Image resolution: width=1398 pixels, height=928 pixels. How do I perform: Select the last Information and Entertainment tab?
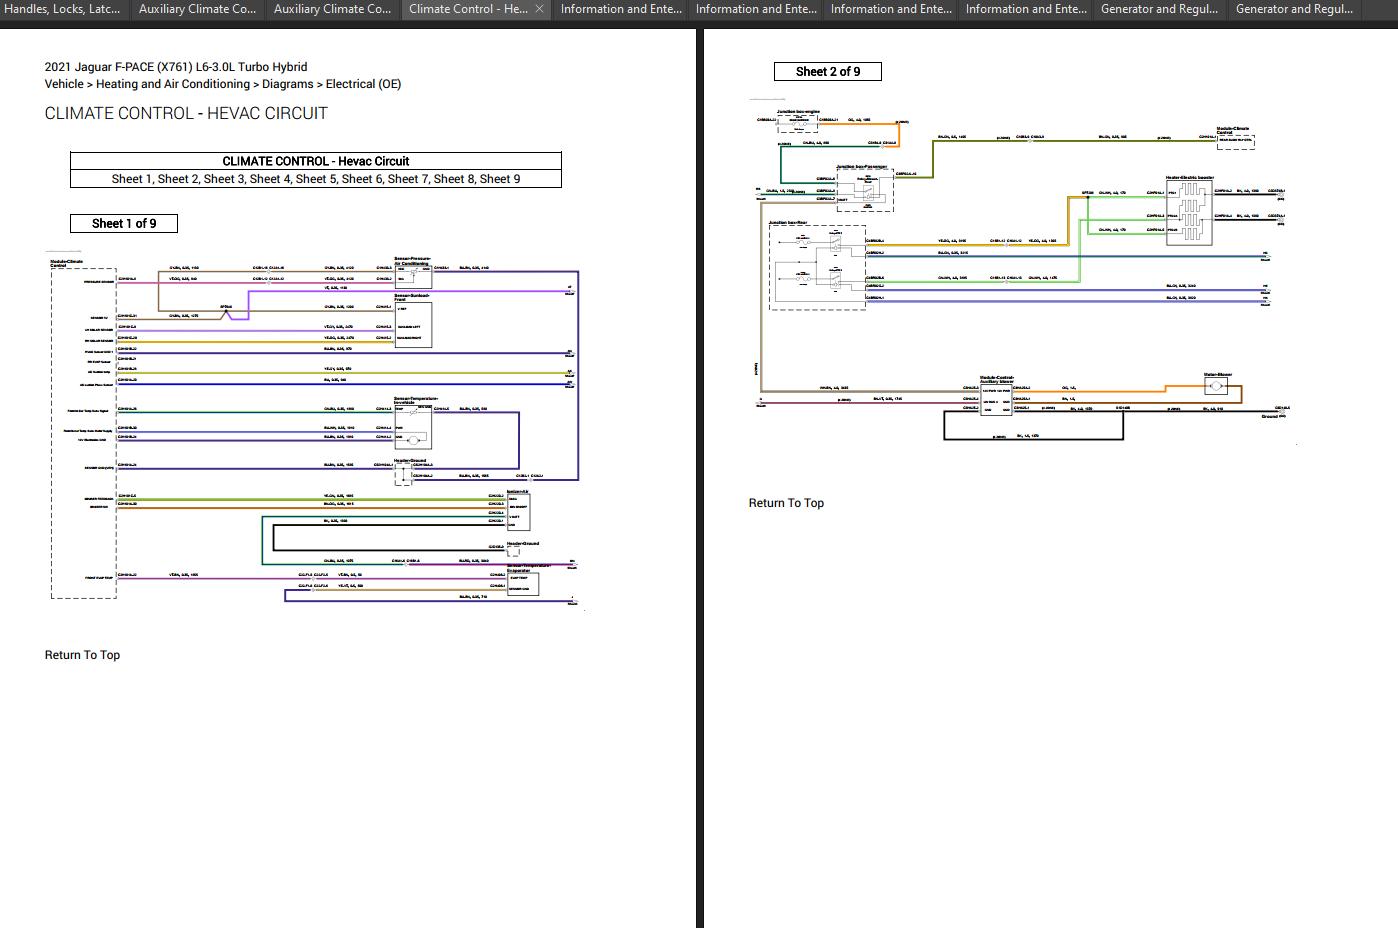pos(1026,9)
